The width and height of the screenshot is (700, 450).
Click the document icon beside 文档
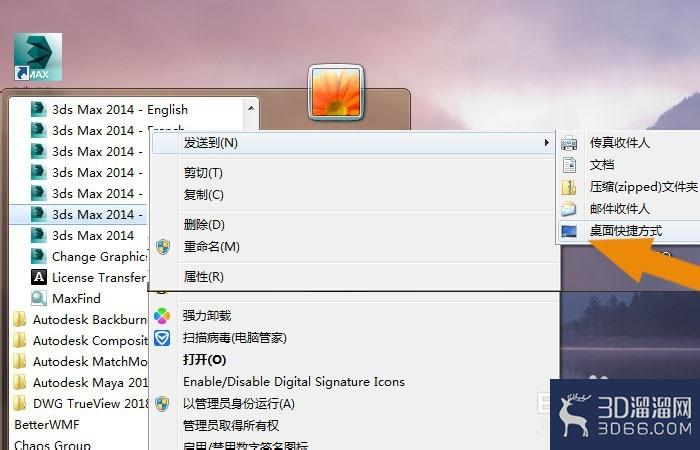click(x=569, y=165)
